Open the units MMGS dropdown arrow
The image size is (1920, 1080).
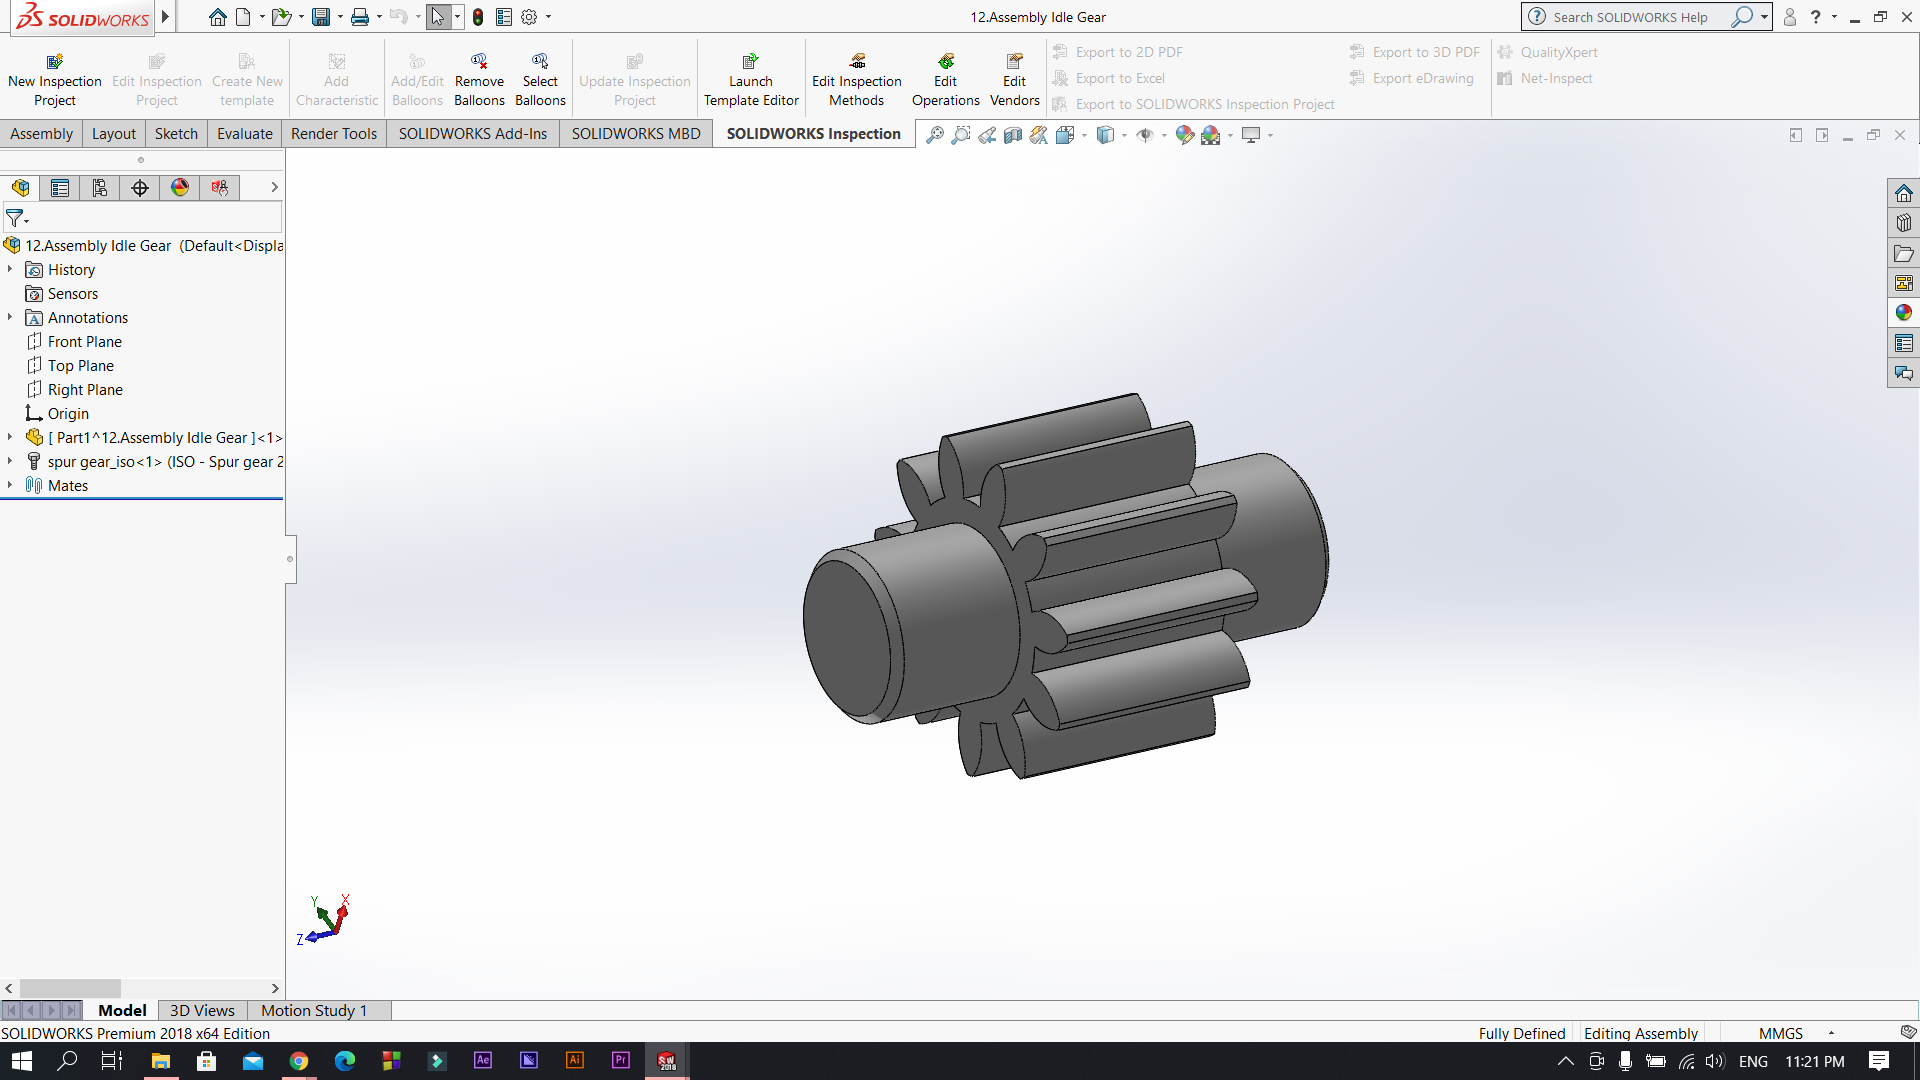pos(1831,1033)
